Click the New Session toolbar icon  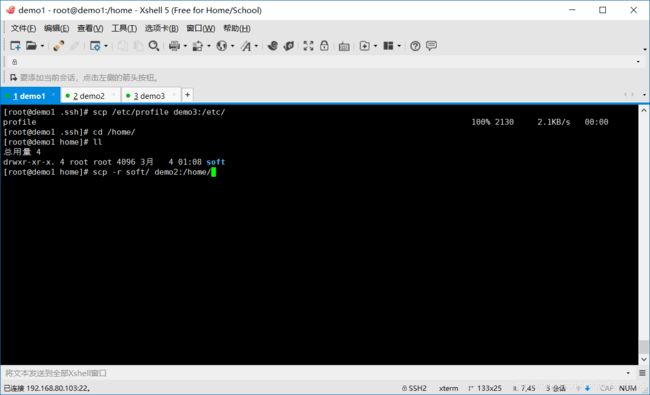[15, 46]
